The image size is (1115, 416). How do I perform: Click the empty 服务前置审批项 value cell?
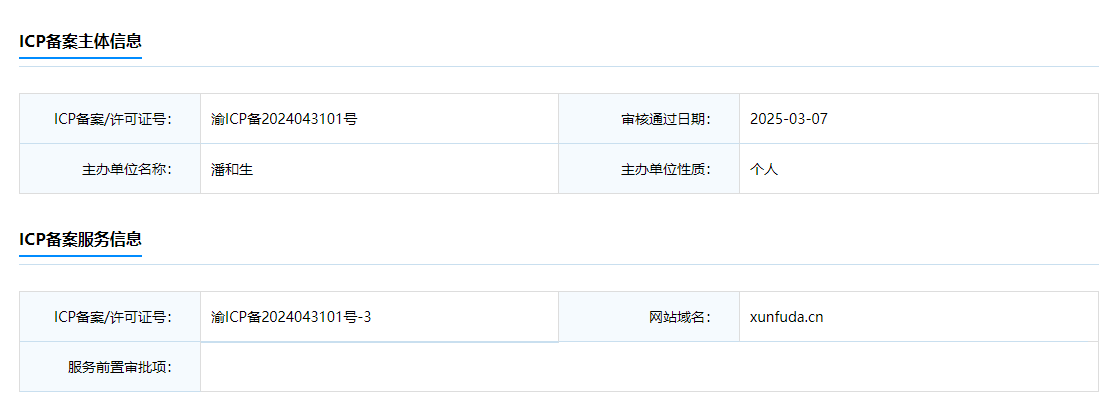pyautogui.click(x=649, y=367)
